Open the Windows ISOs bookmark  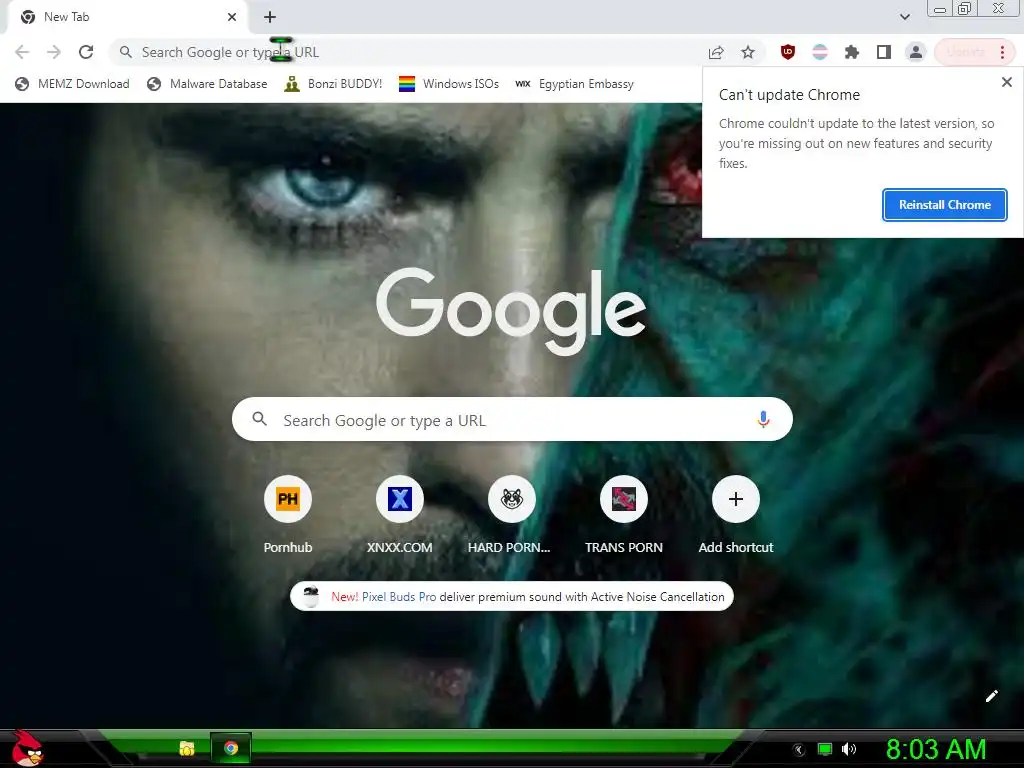tap(449, 84)
